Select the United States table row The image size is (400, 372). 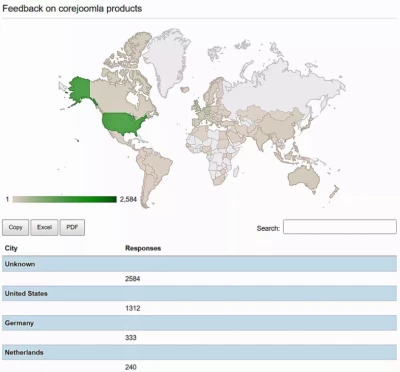pos(199,294)
